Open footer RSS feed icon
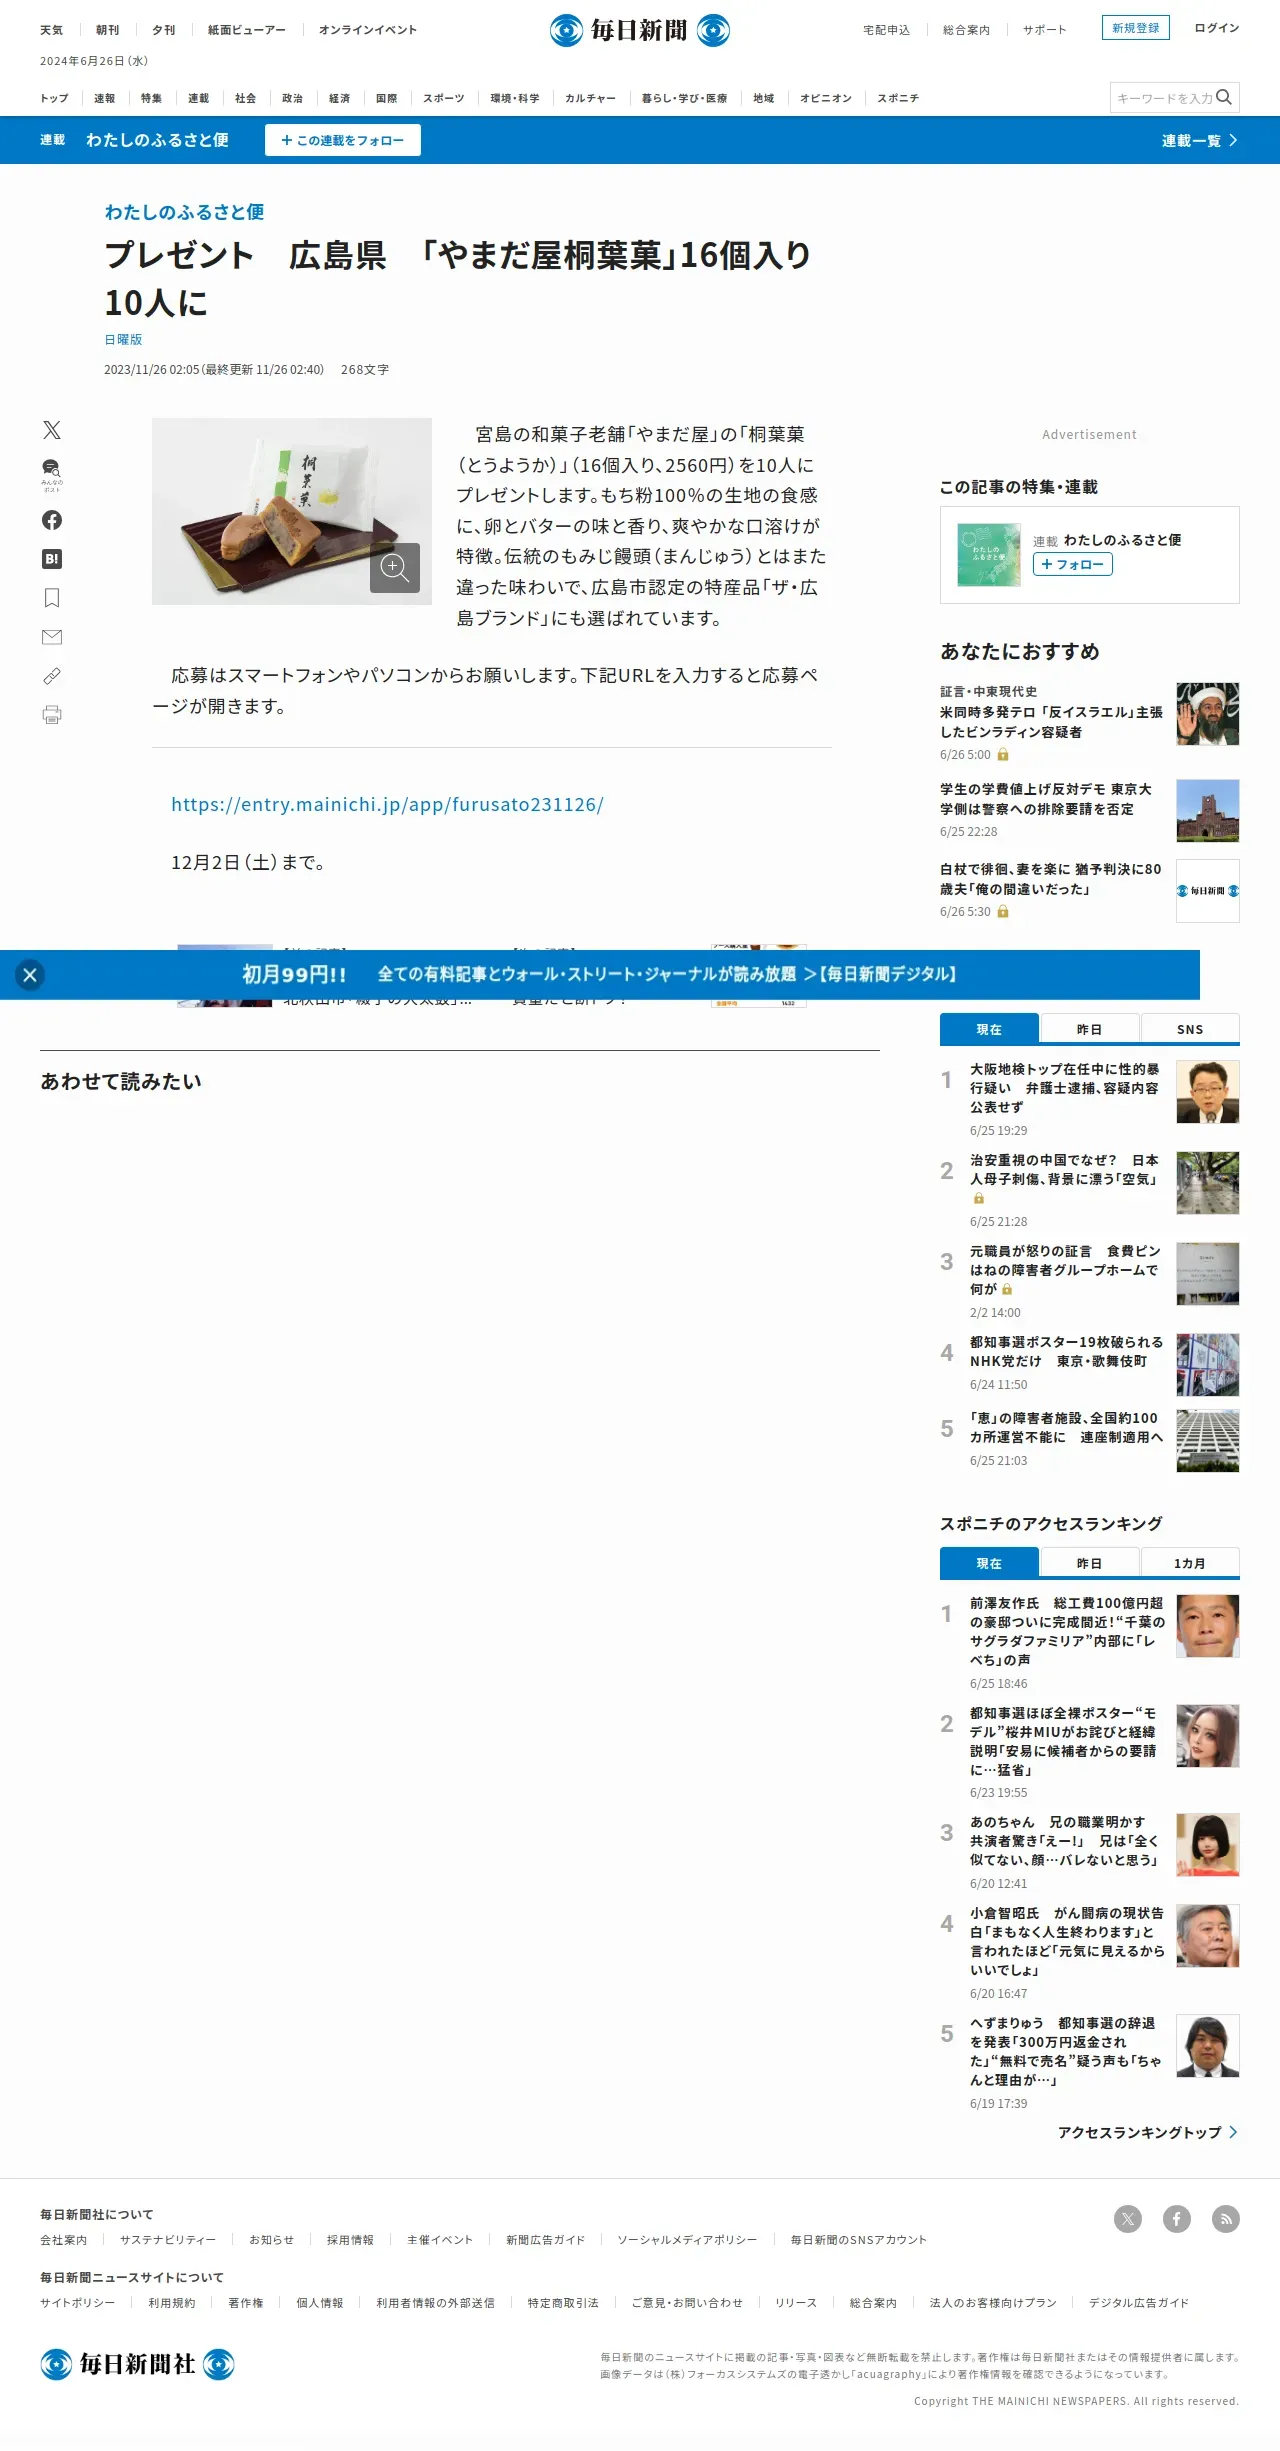The image size is (1280, 2451). pos(1226,2219)
